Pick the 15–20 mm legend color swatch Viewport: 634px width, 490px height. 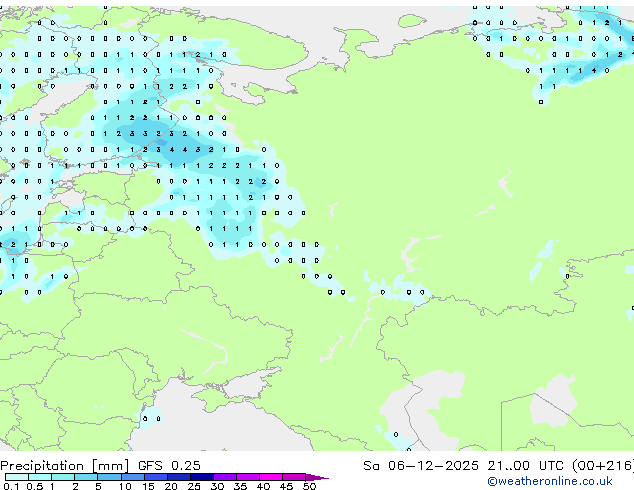coord(156,477)
